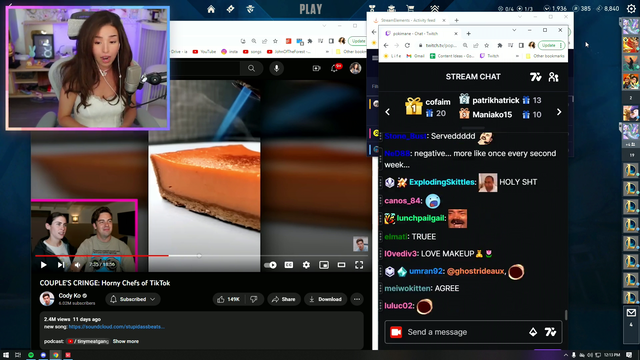Download the YouTube video
Screen dimensions: 640x360
pos(325,299)
